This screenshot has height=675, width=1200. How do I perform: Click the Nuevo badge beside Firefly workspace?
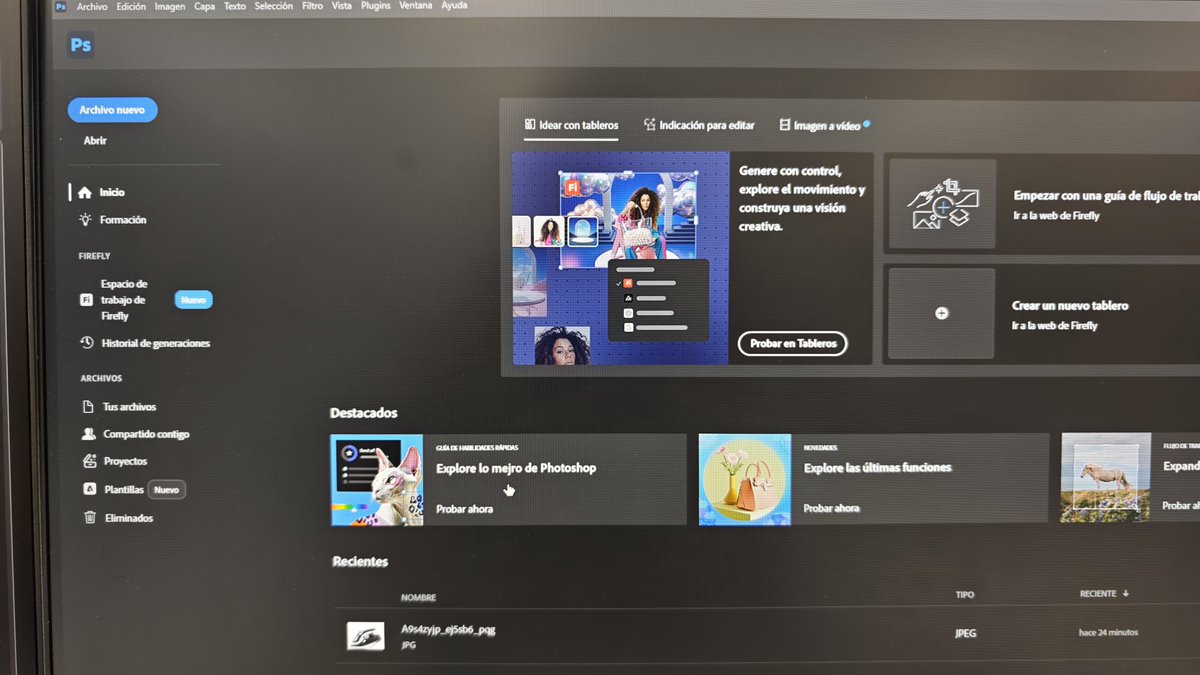pos(193,300)
